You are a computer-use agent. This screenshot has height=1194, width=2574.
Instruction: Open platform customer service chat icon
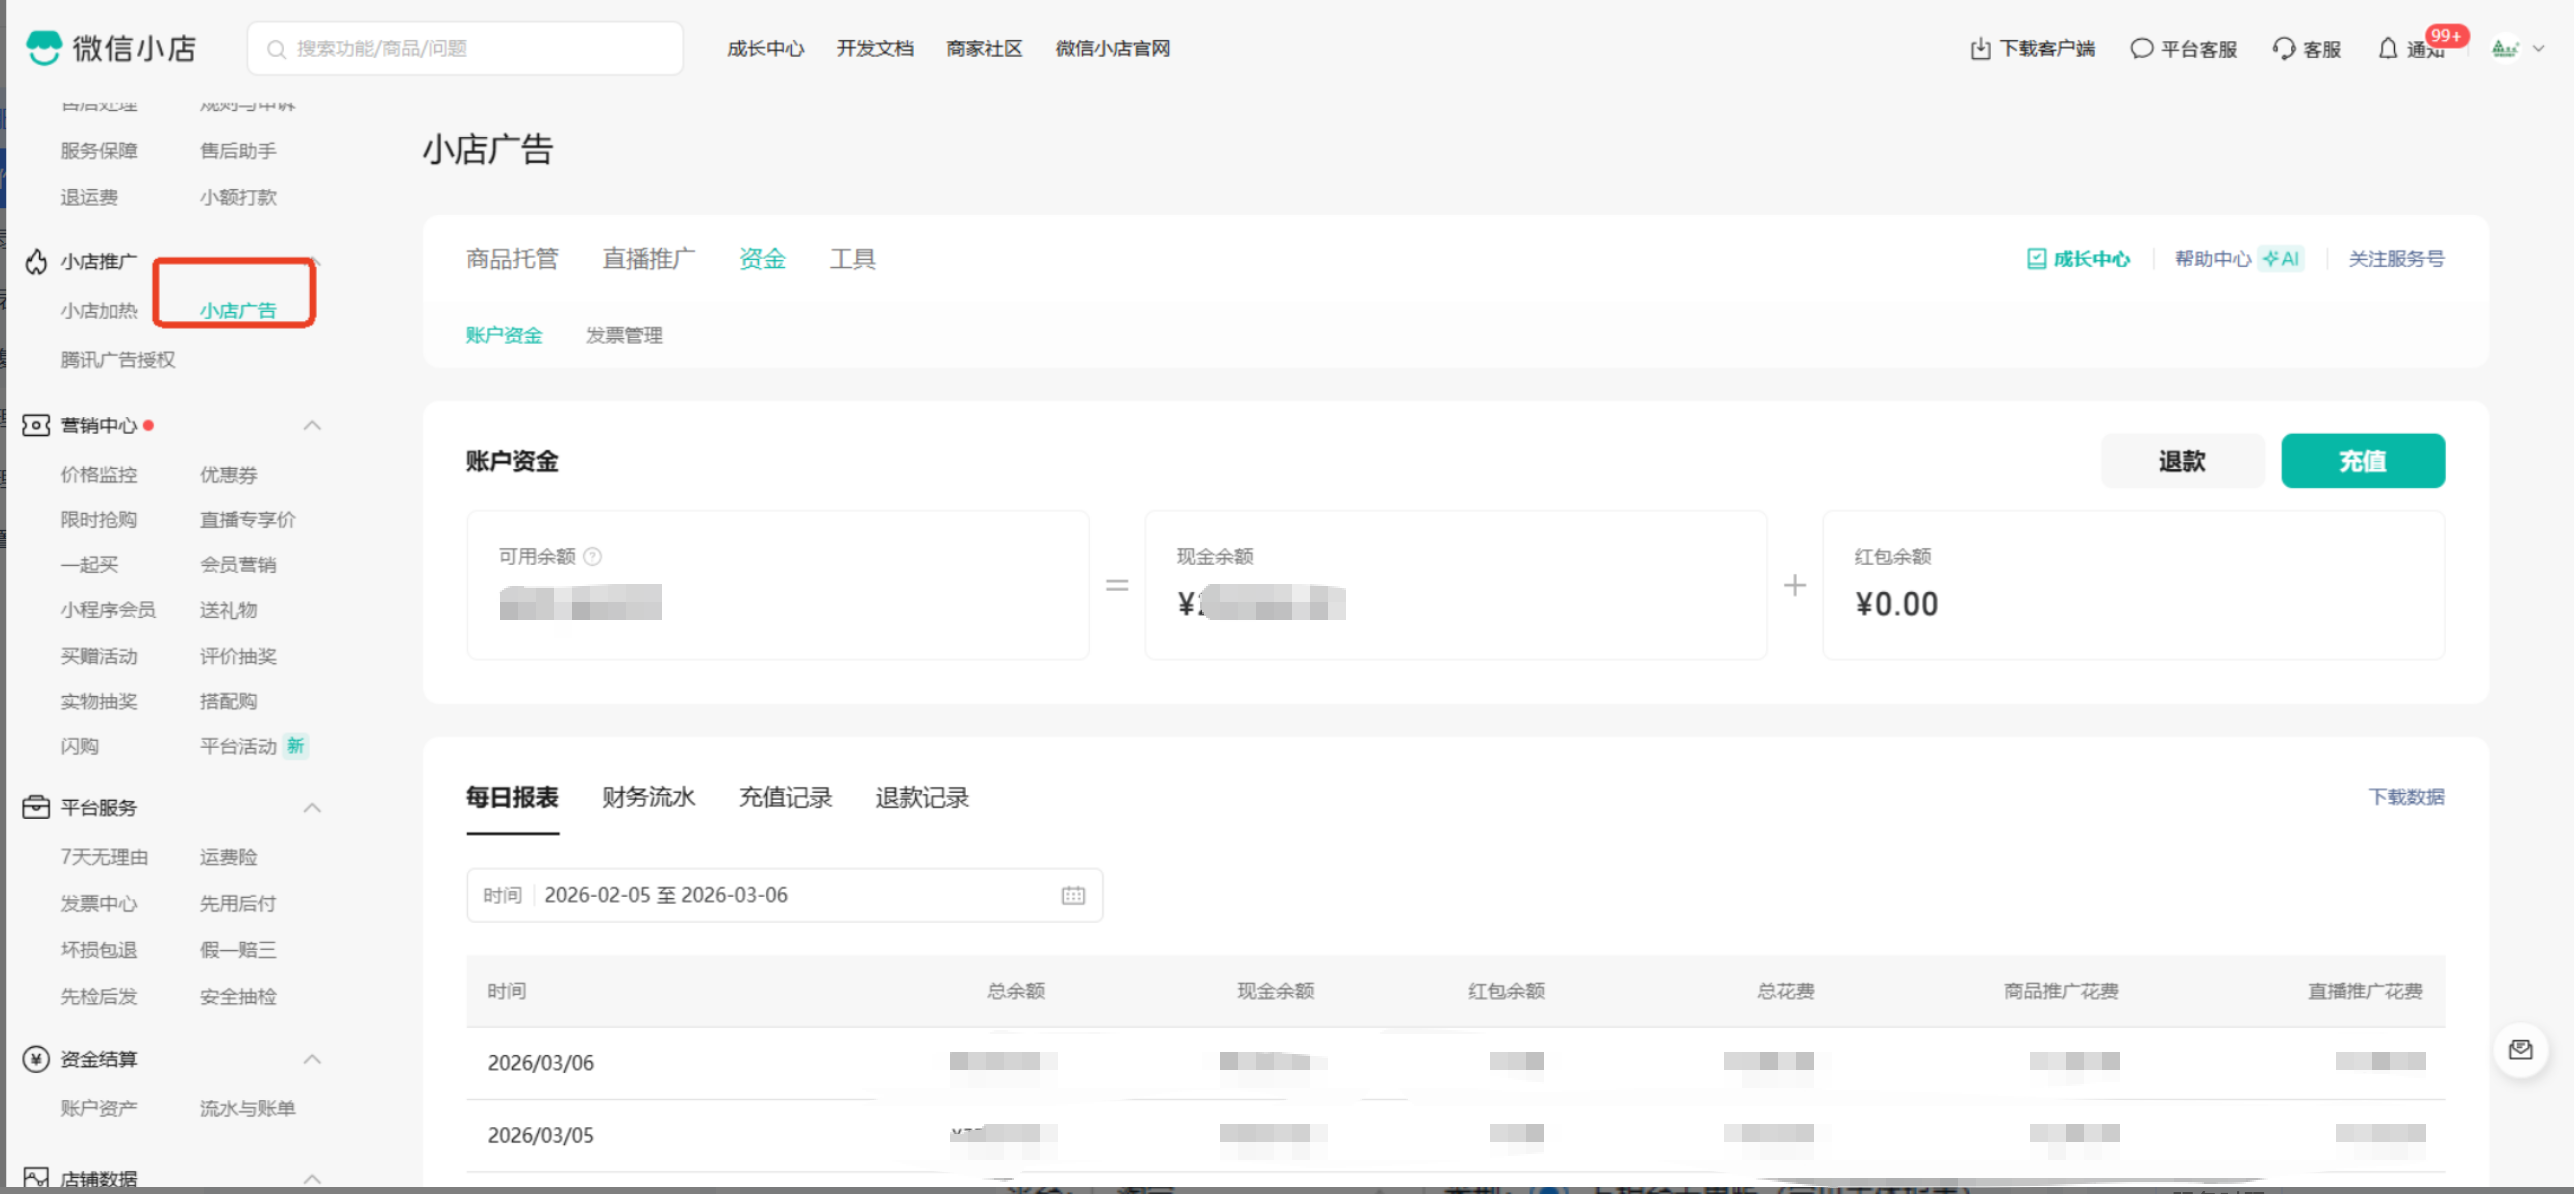[2141, 48]
